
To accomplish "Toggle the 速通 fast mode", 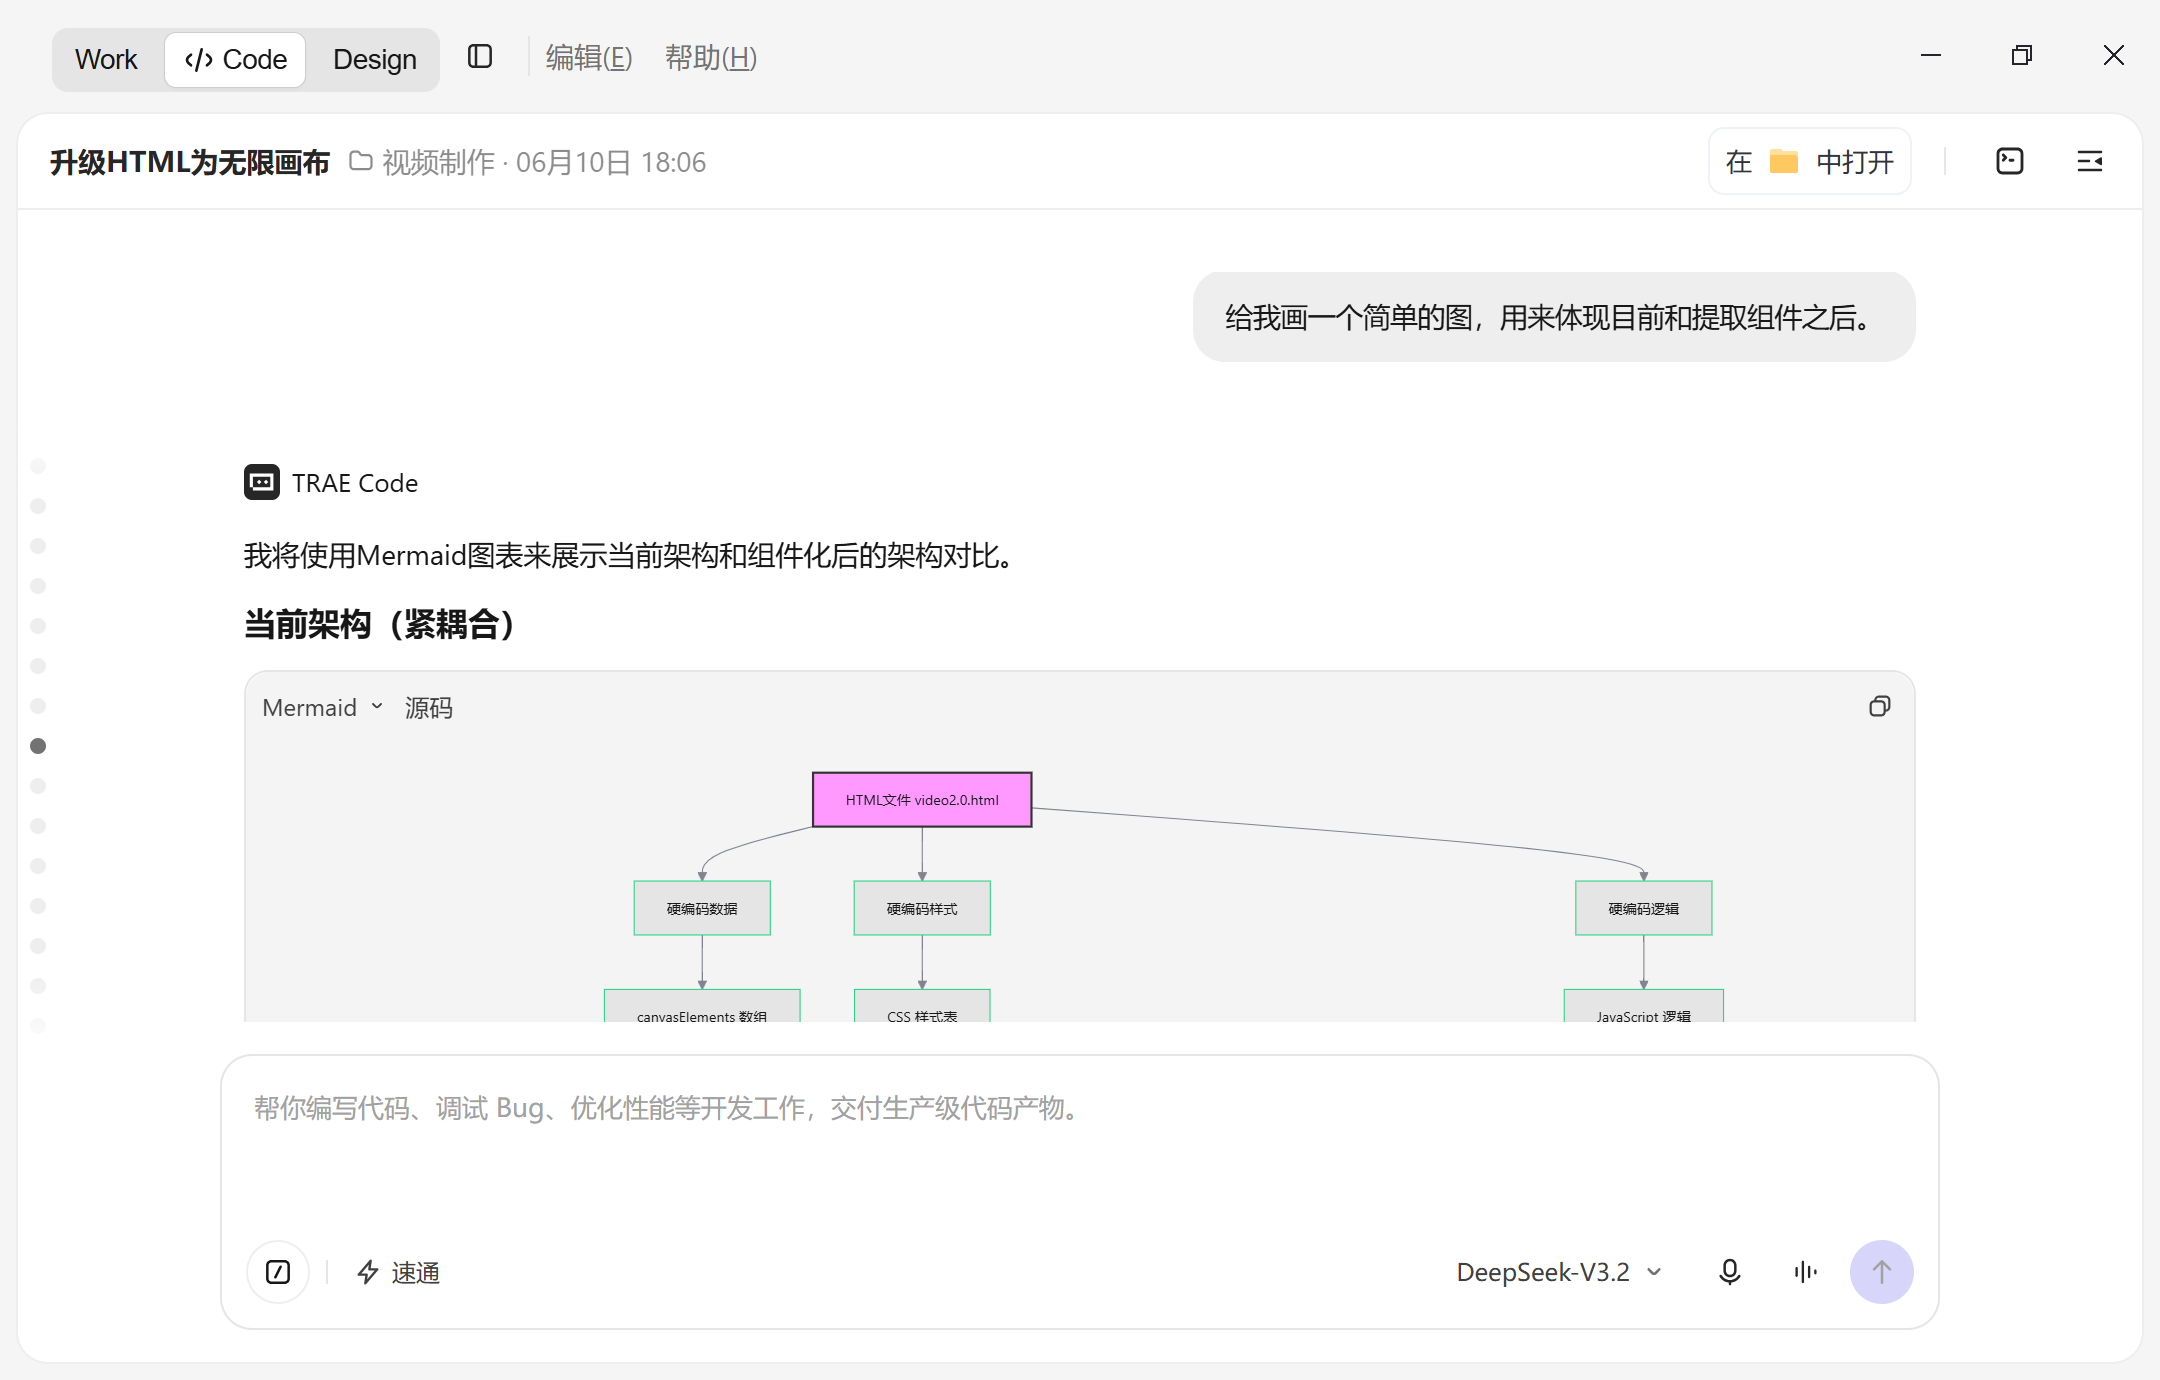I will pos(398,1272).
